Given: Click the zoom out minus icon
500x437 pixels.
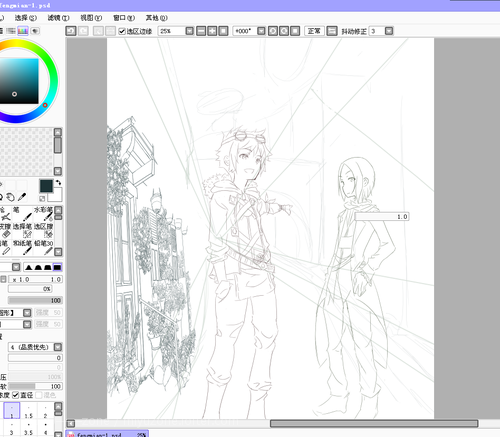Looking at the screenshot, I should click(x=201, y=31).
